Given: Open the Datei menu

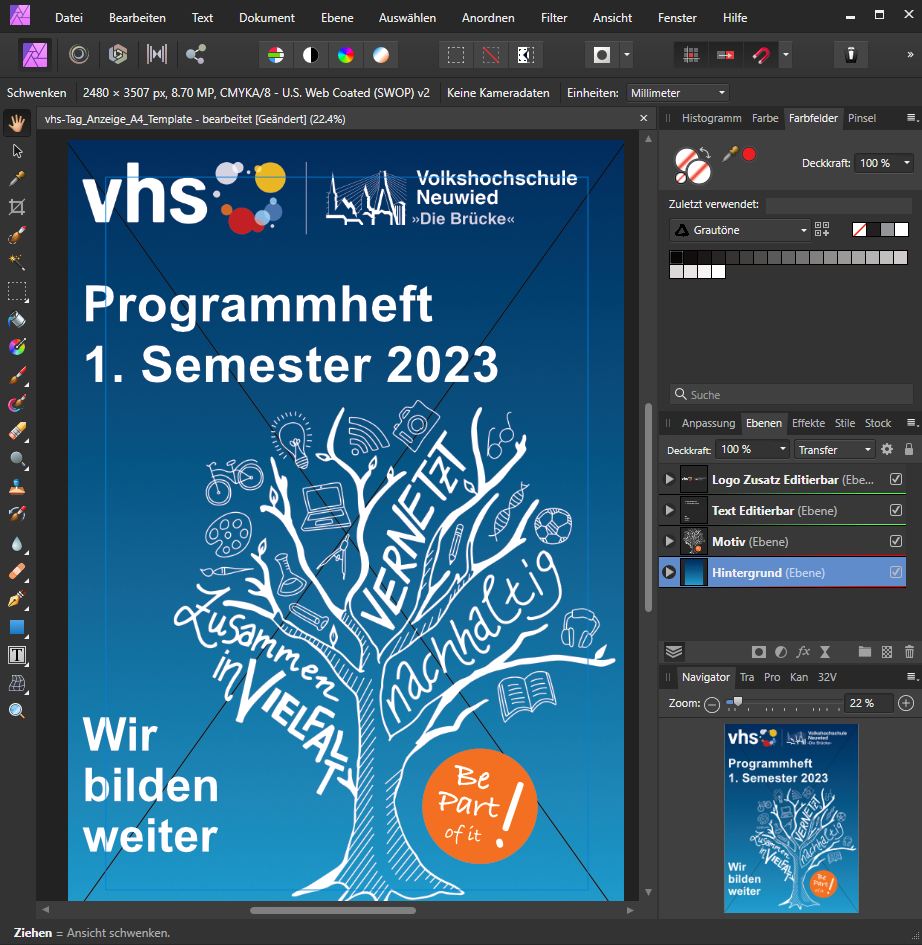Looking at the screenshot, I should (69, 17).
